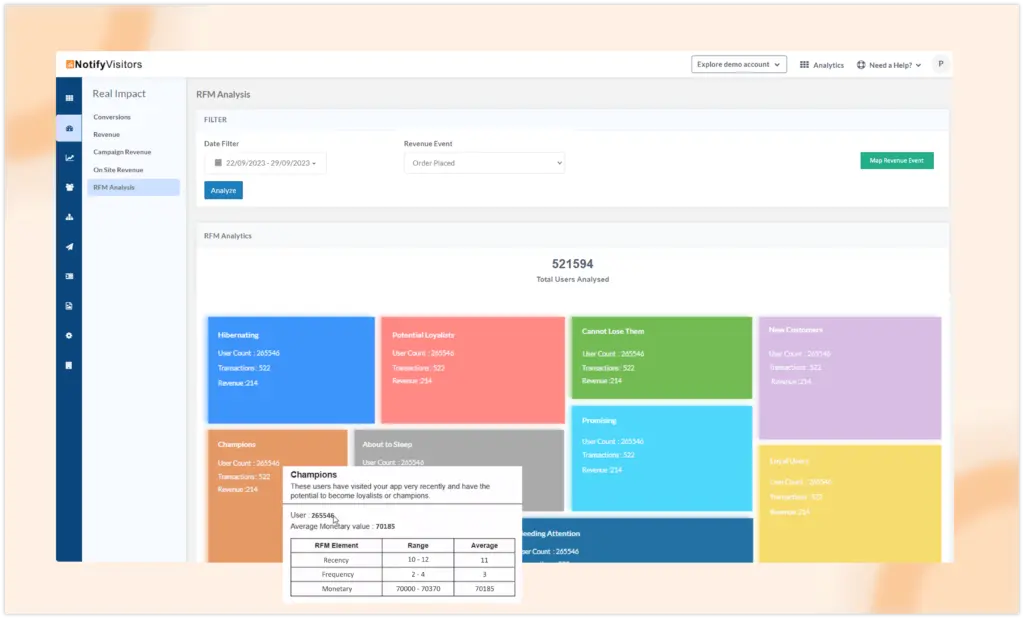
Task: Open On Site Revenue menu item
Action: coord(118,170)
